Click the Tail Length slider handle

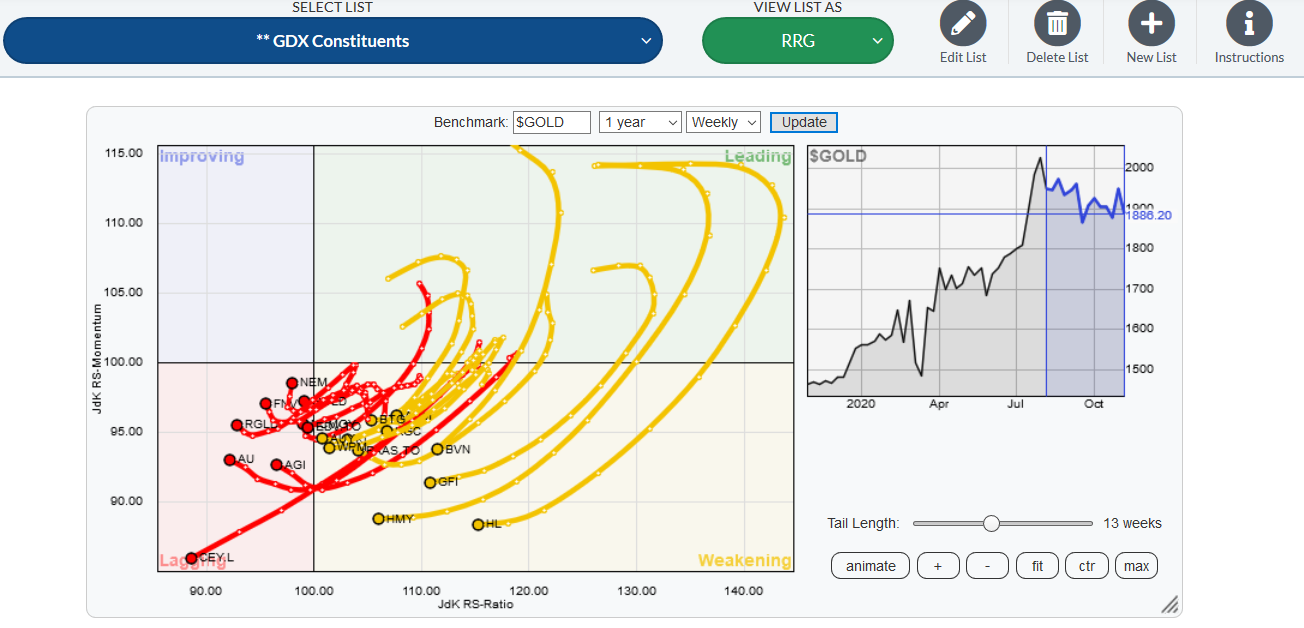991,523
